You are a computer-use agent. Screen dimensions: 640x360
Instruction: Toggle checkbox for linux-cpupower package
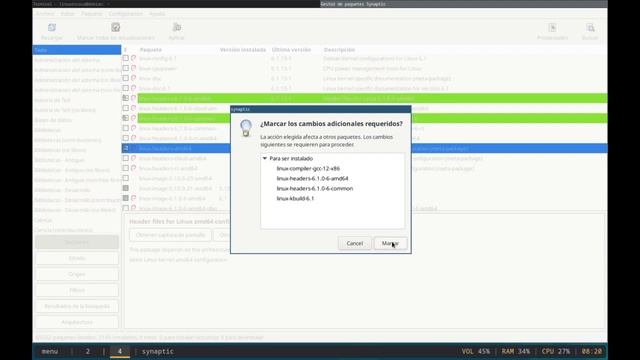pyautogui.click(x=126, y=68)
